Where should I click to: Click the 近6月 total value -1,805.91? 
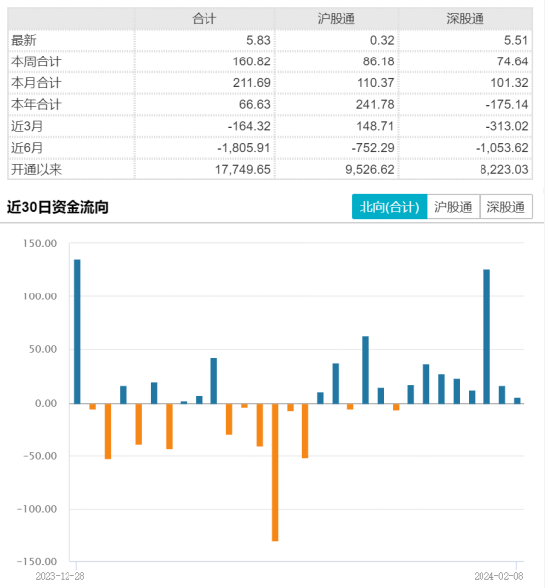click(x=244, y=148)
